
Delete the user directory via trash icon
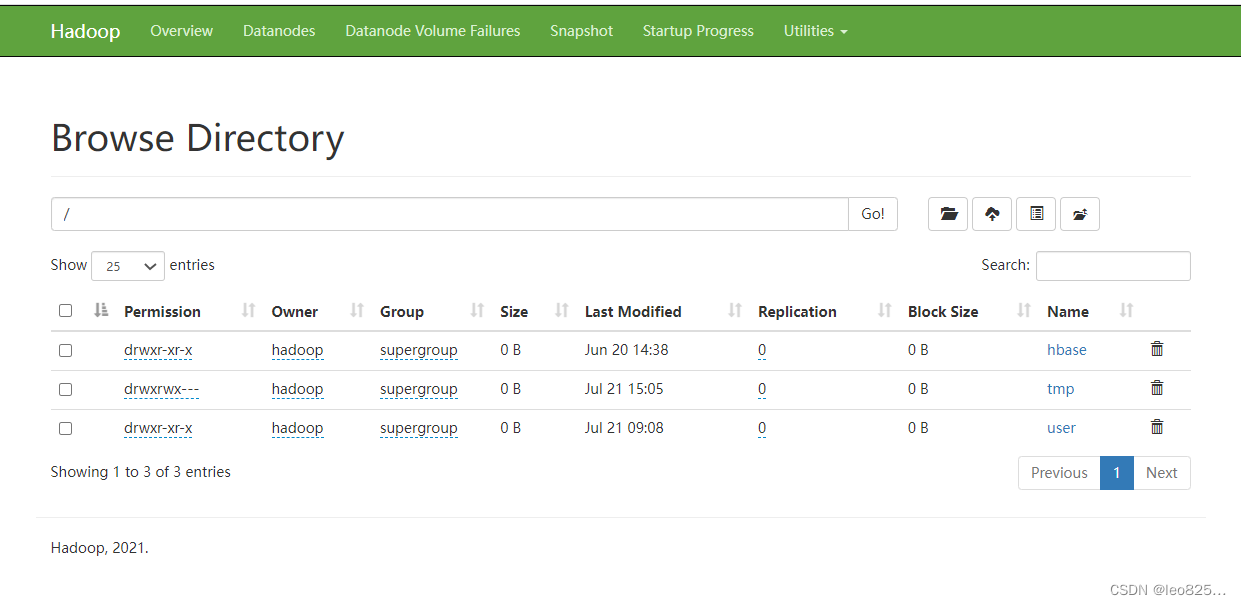(1157, 427)
